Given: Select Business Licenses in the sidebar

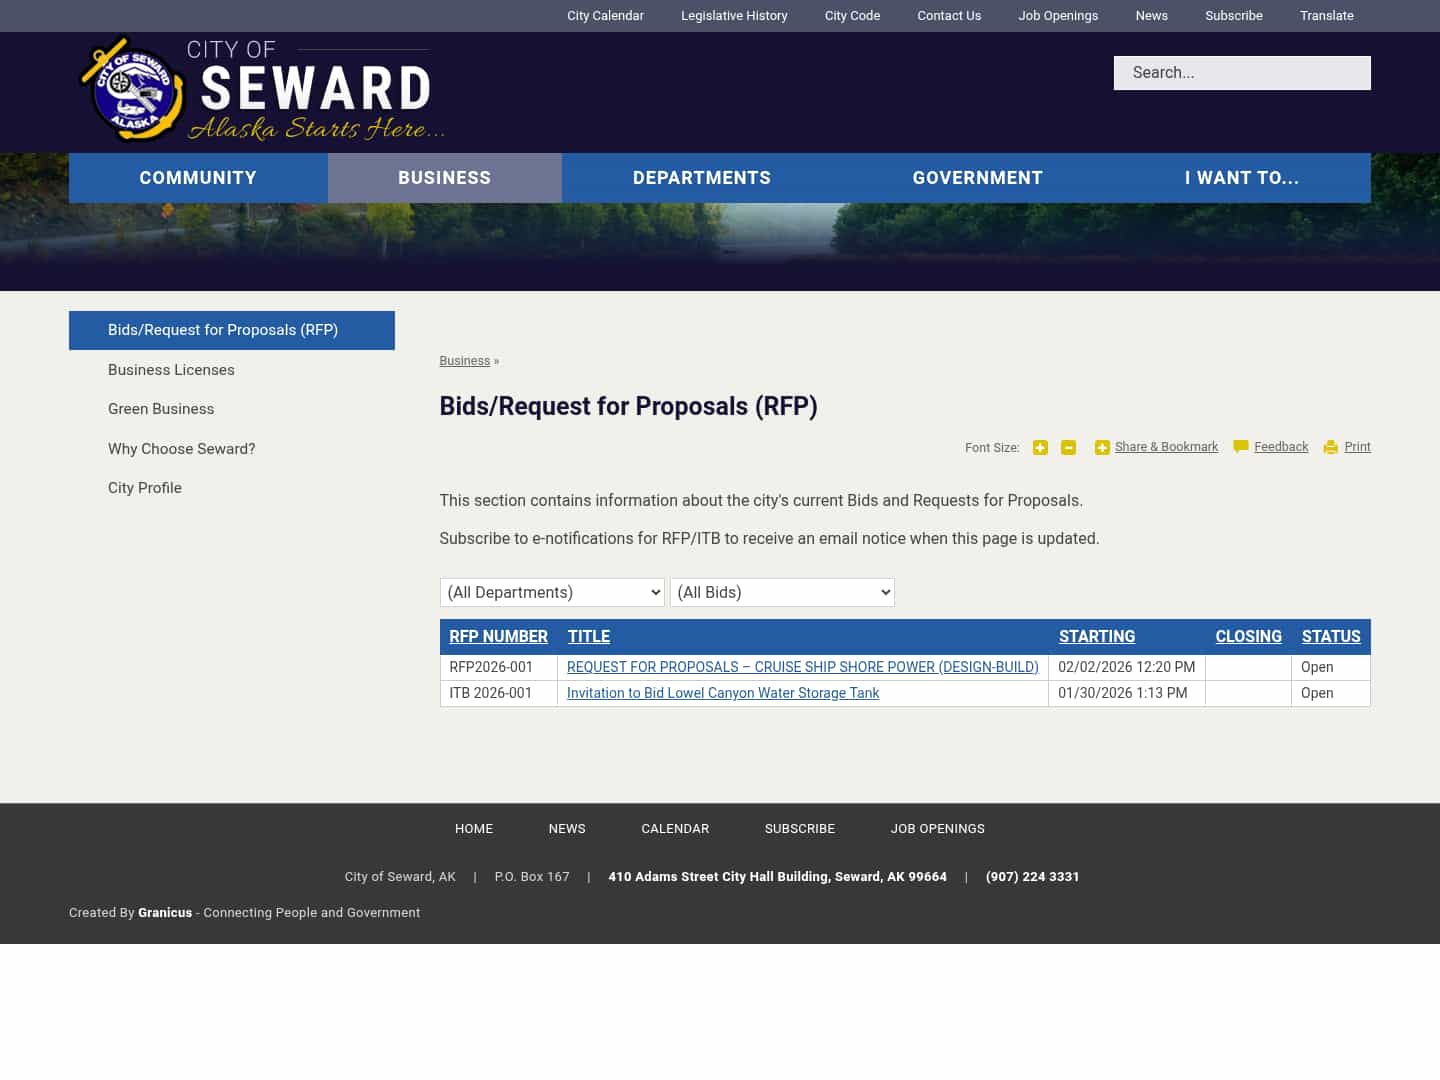Looking at the screenshot, I should point(171,370).
